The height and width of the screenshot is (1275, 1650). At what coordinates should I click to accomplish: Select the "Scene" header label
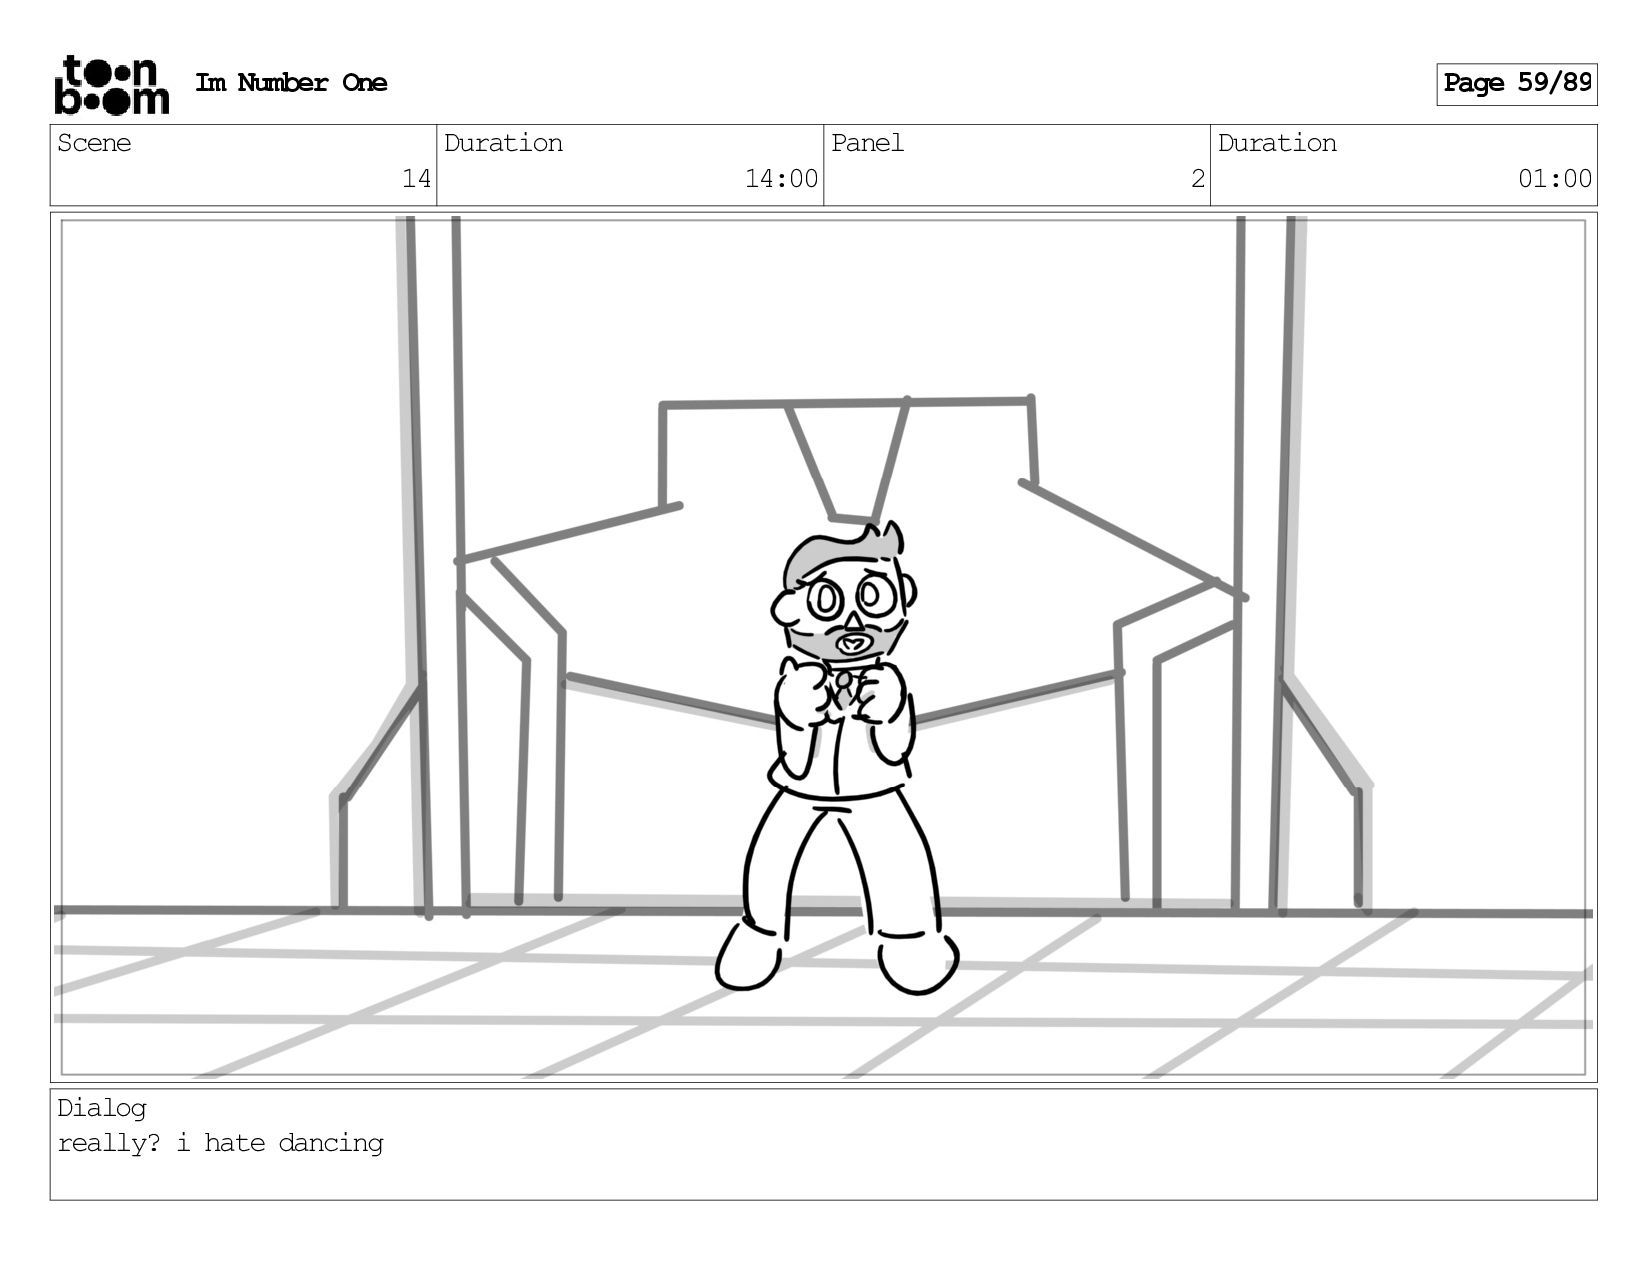point(94,143)
